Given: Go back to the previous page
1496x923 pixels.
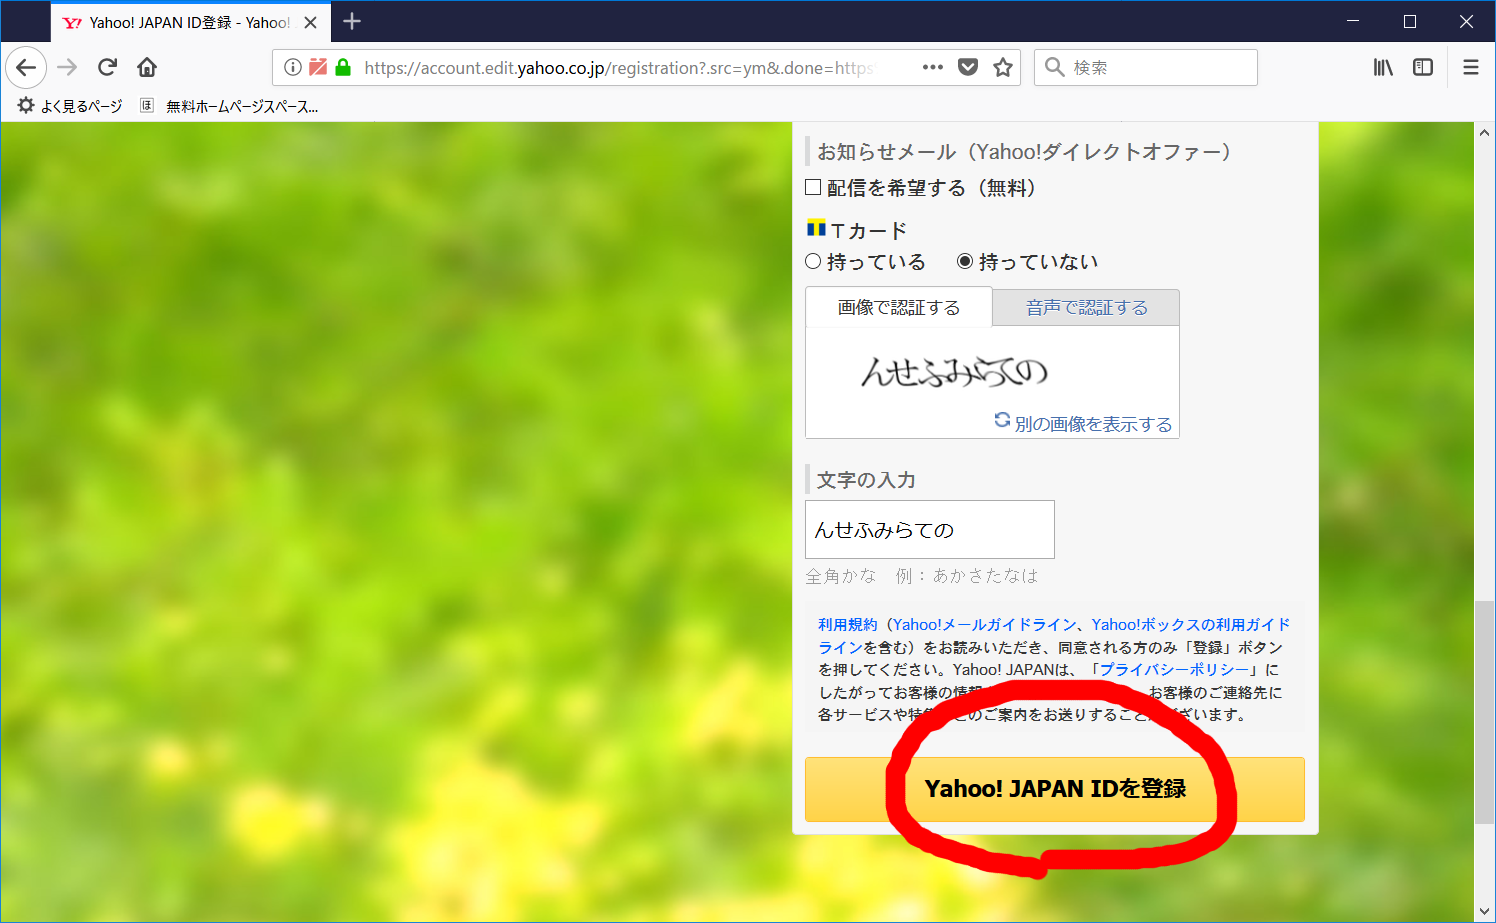Looking at the screenshot, I should pyautogui.click(x=26, y=67).
